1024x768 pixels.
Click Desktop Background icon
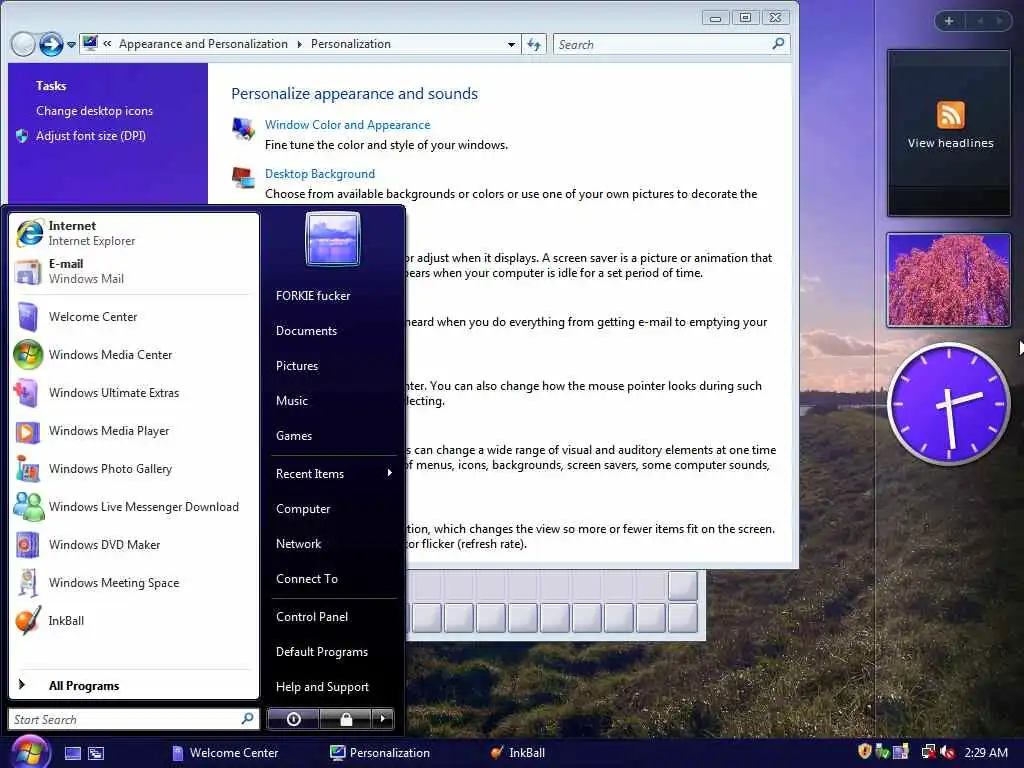click(244, 177)
